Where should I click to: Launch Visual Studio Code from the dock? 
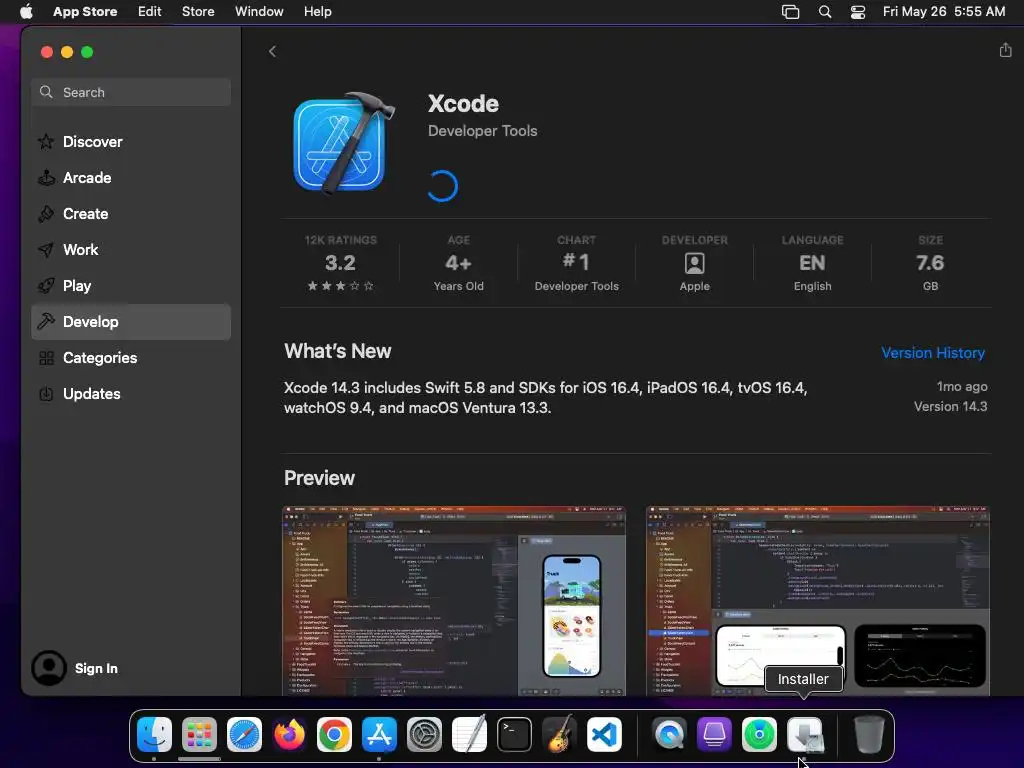pos(605,735)
